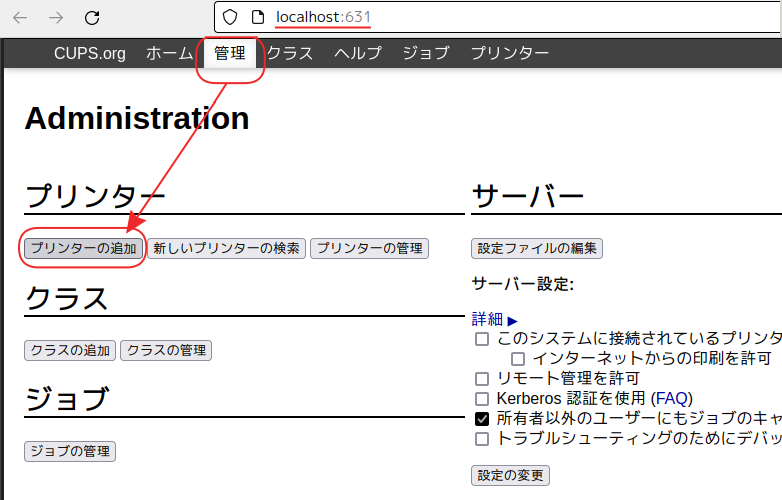
Task: Click the browser forward arrow
Action: [56, 17]
